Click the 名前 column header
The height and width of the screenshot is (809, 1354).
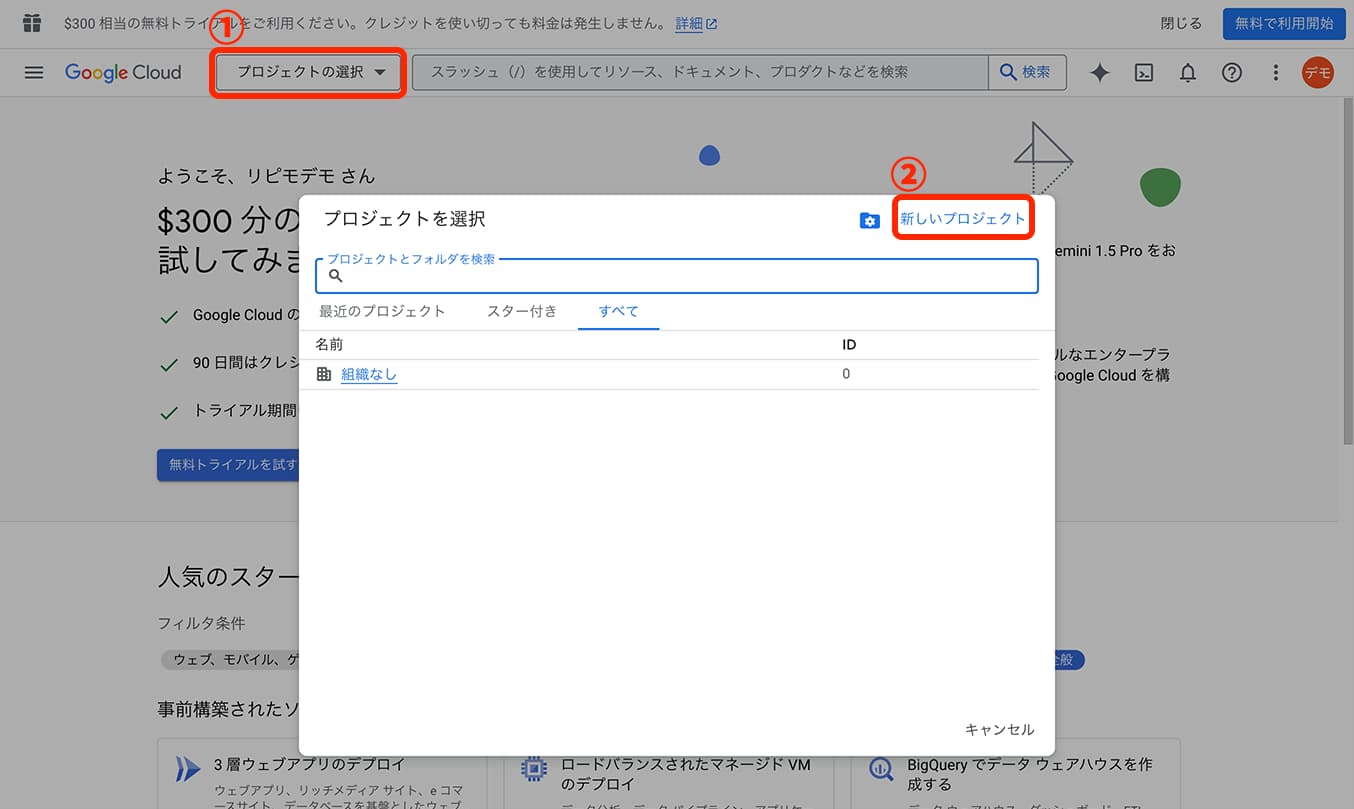click(329, 345)
